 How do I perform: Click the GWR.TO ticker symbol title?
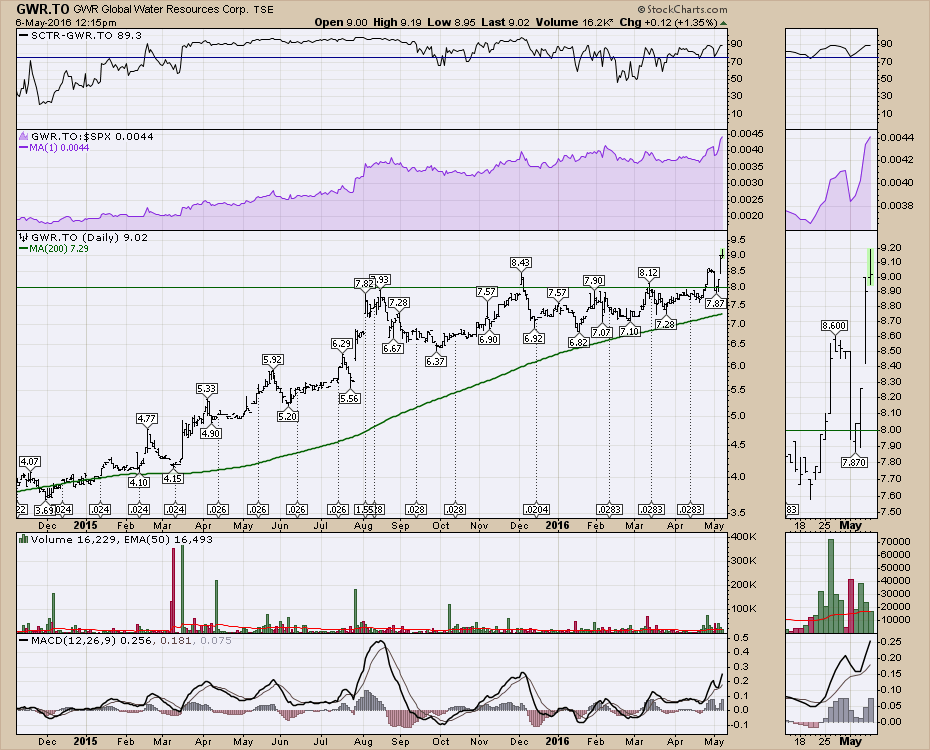[x=42, y=9]
